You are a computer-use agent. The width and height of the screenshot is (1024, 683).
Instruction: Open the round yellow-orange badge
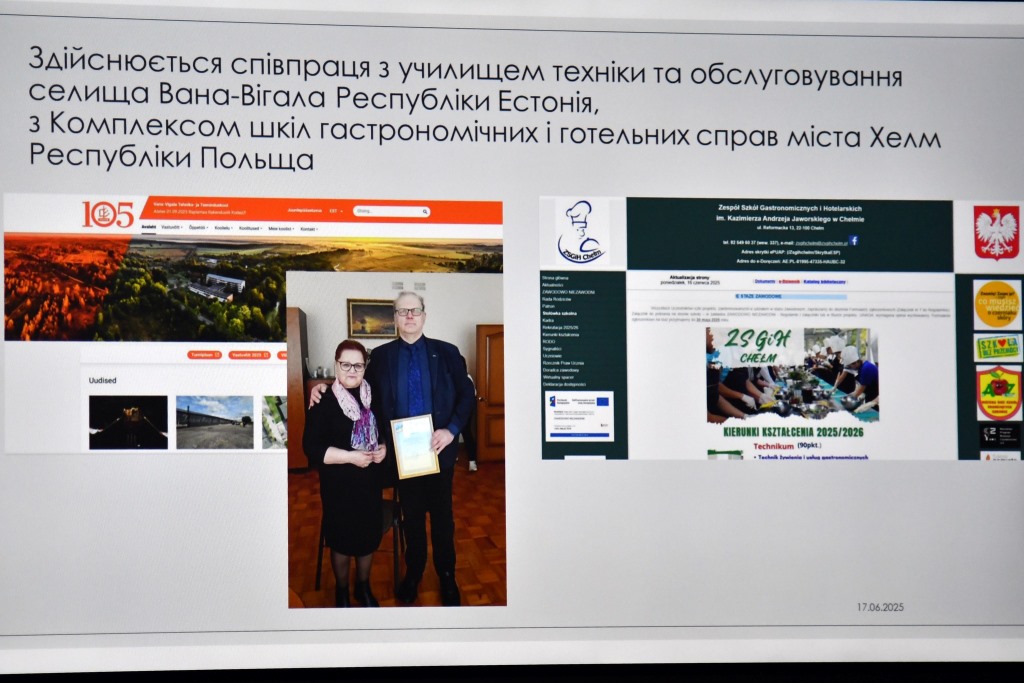996,304
